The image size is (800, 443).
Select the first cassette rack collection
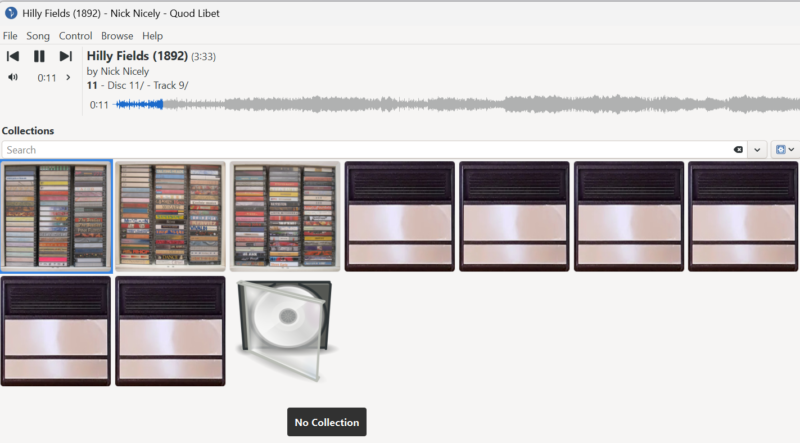(x=56, y=217)
